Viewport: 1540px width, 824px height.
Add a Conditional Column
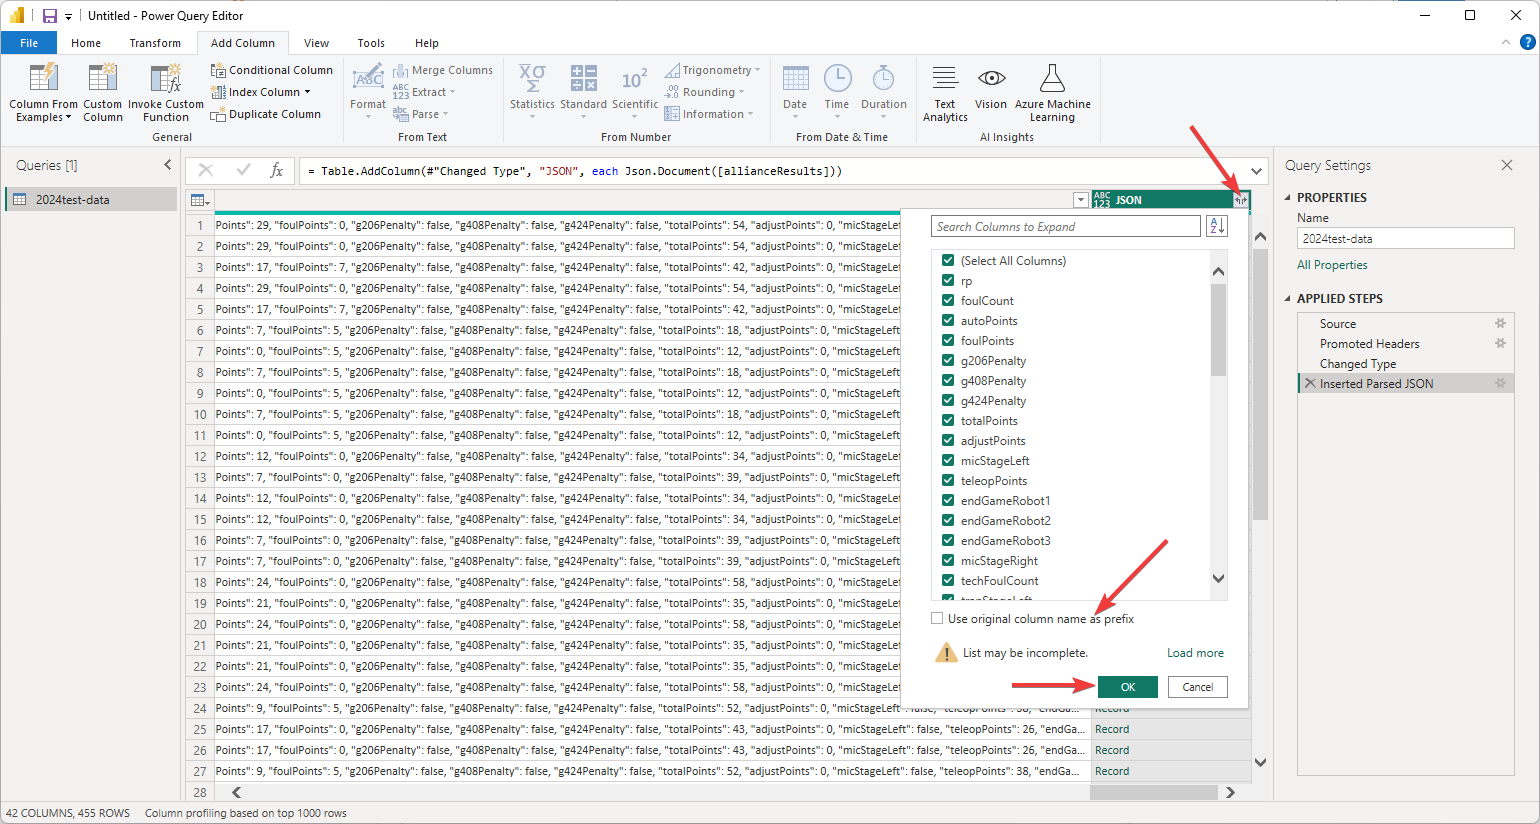[x=271, y=70]
